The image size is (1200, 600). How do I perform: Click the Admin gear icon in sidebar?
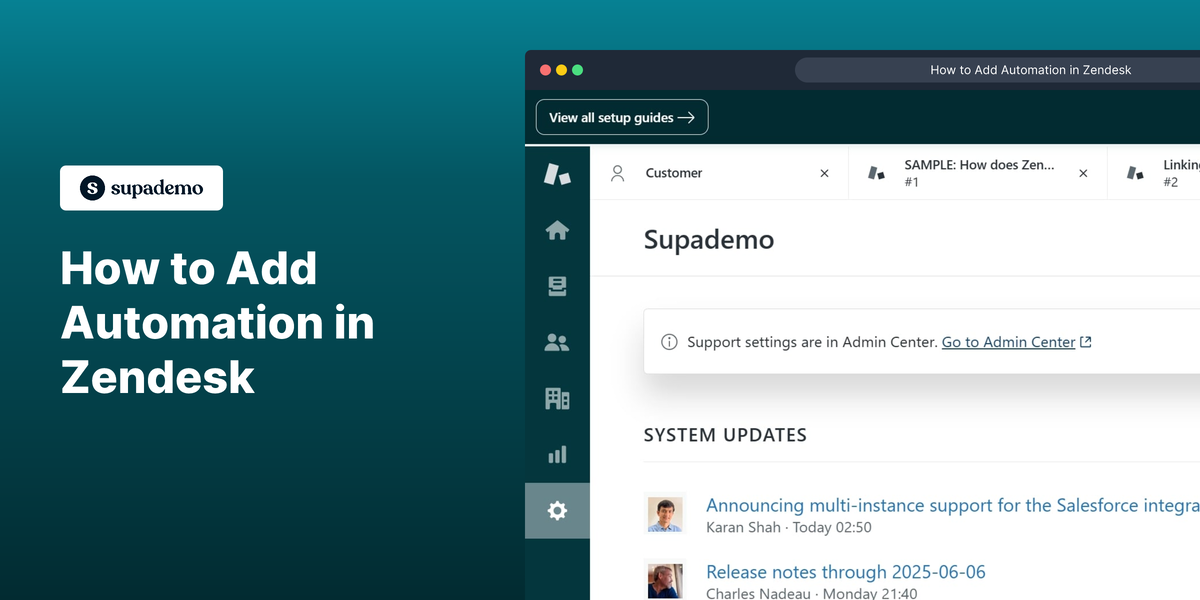point(557,511)
